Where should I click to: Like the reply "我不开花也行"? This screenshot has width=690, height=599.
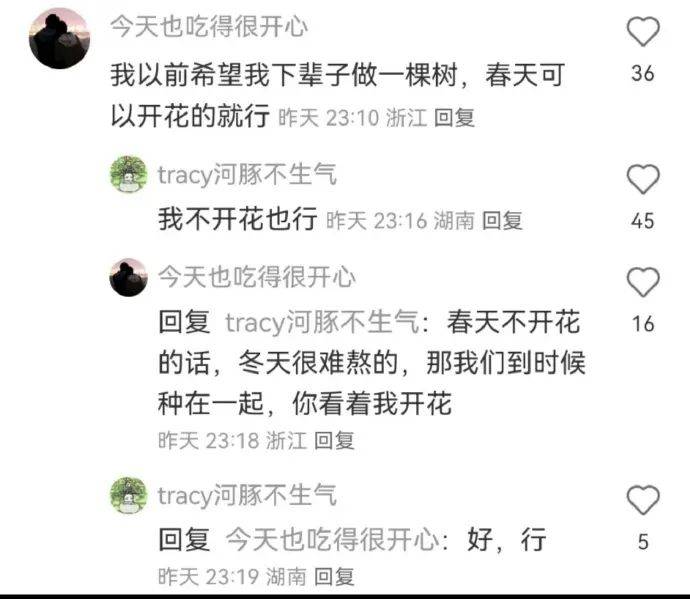coord(643,179)
